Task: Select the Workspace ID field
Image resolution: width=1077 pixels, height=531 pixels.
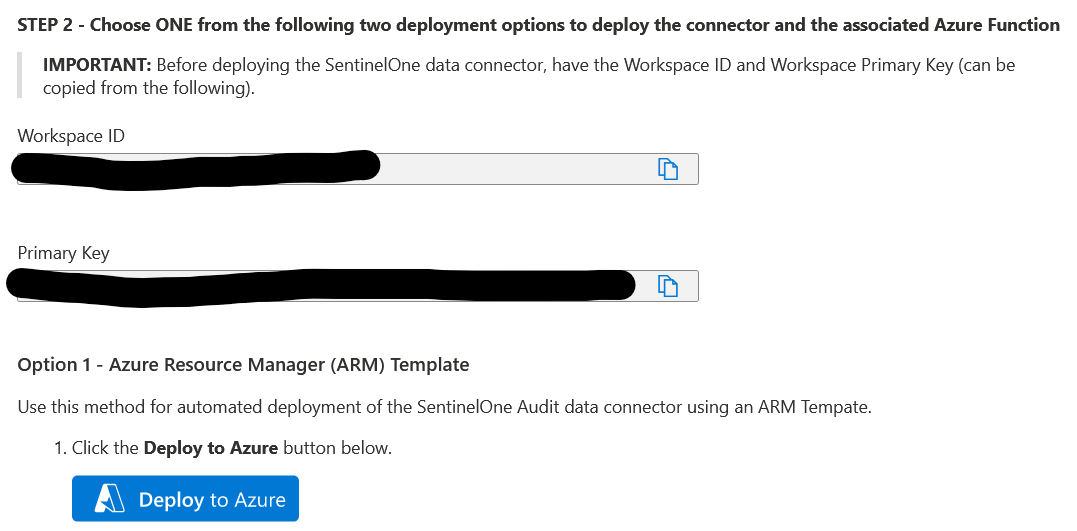Action: click(x=358, y=169)
